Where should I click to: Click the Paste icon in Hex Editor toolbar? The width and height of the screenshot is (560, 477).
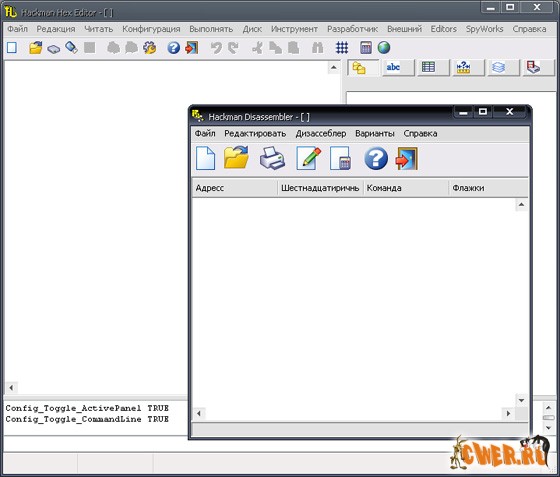[x=293, y=47]
